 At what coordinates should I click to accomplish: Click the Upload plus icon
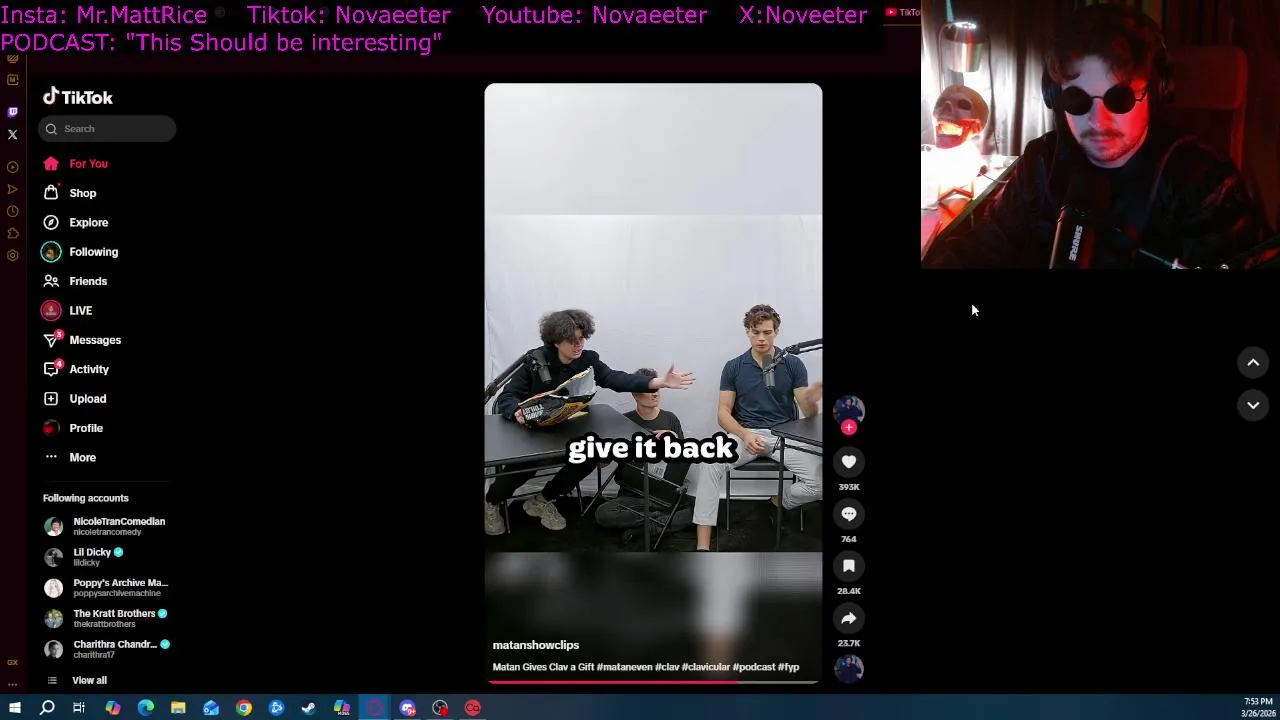(x=51, y=399)
